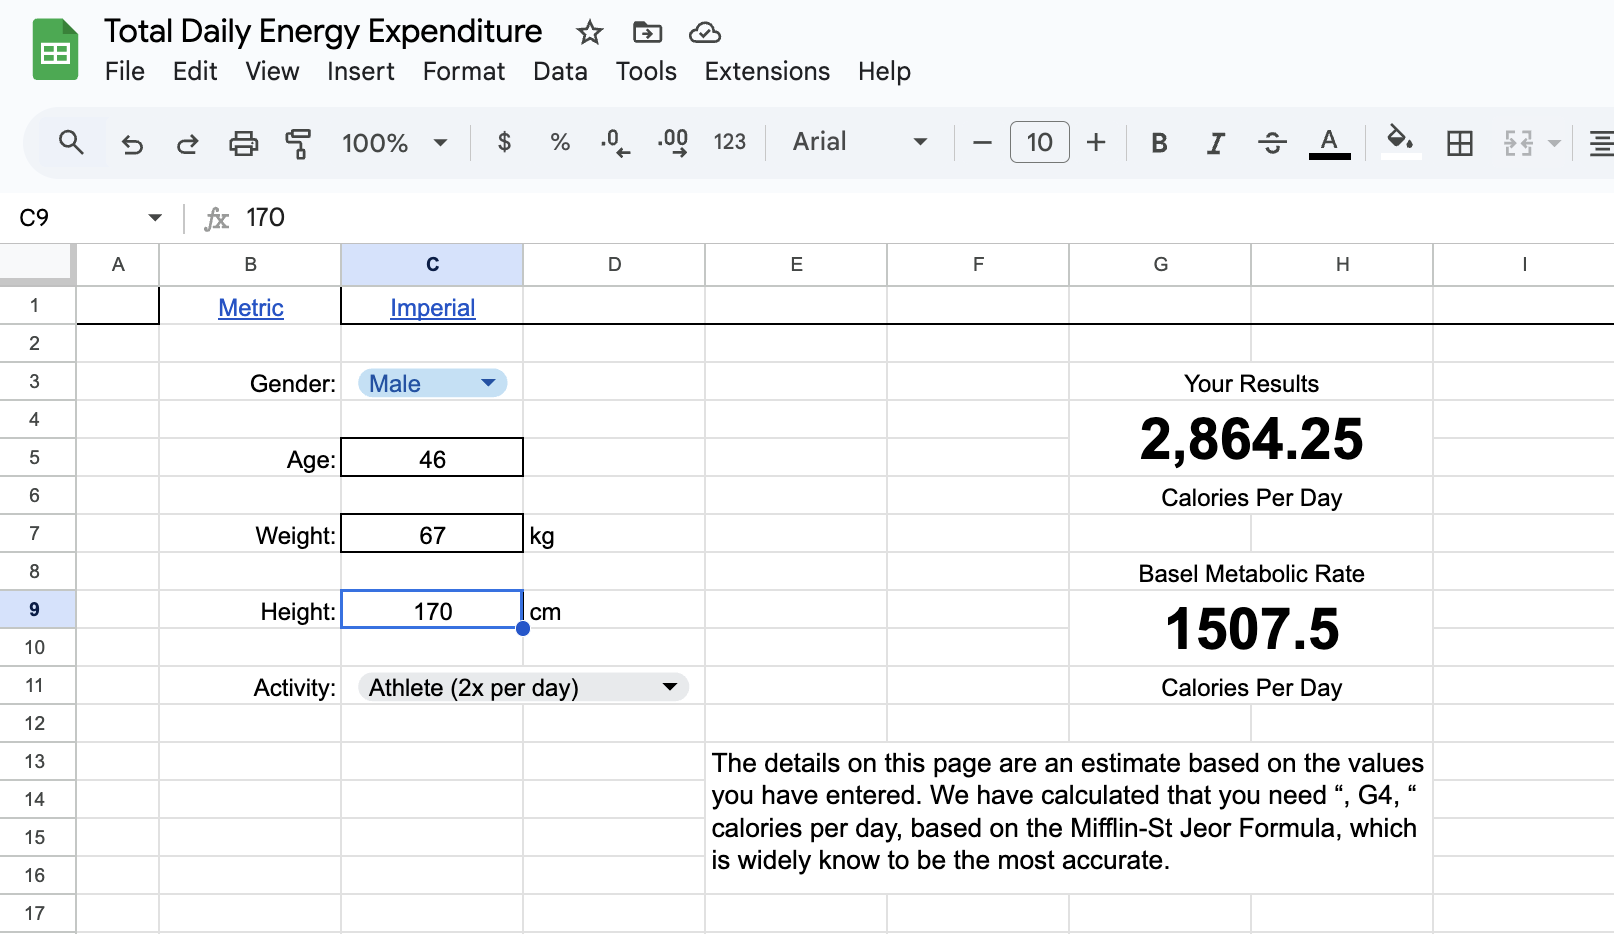Activate the paint format tool

tap(298, 143)
